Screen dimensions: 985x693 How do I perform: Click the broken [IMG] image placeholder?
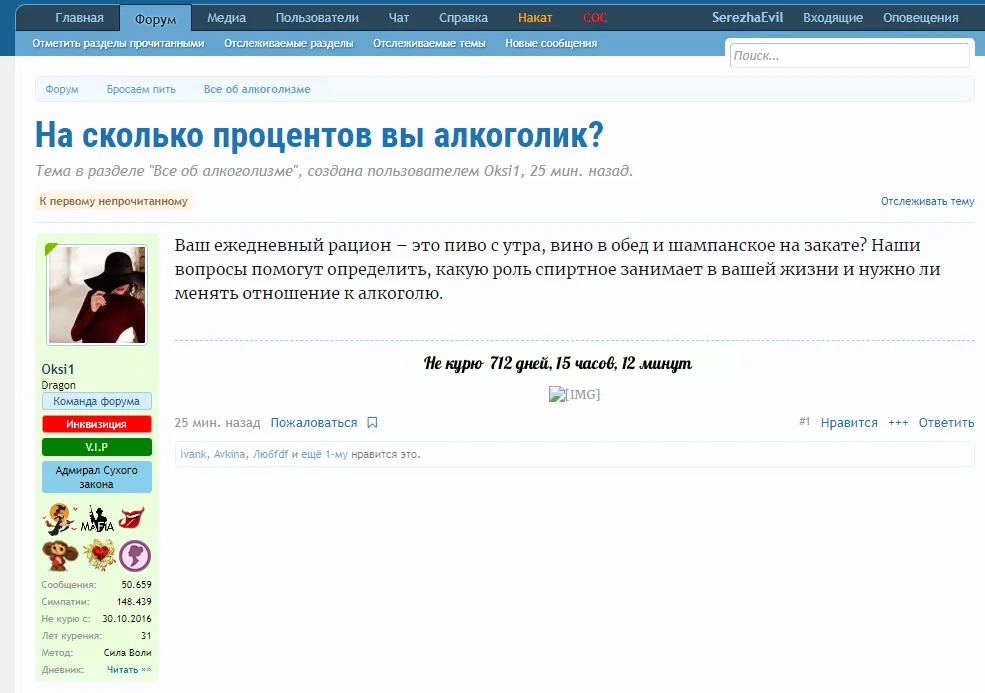(x=575, y=394)
